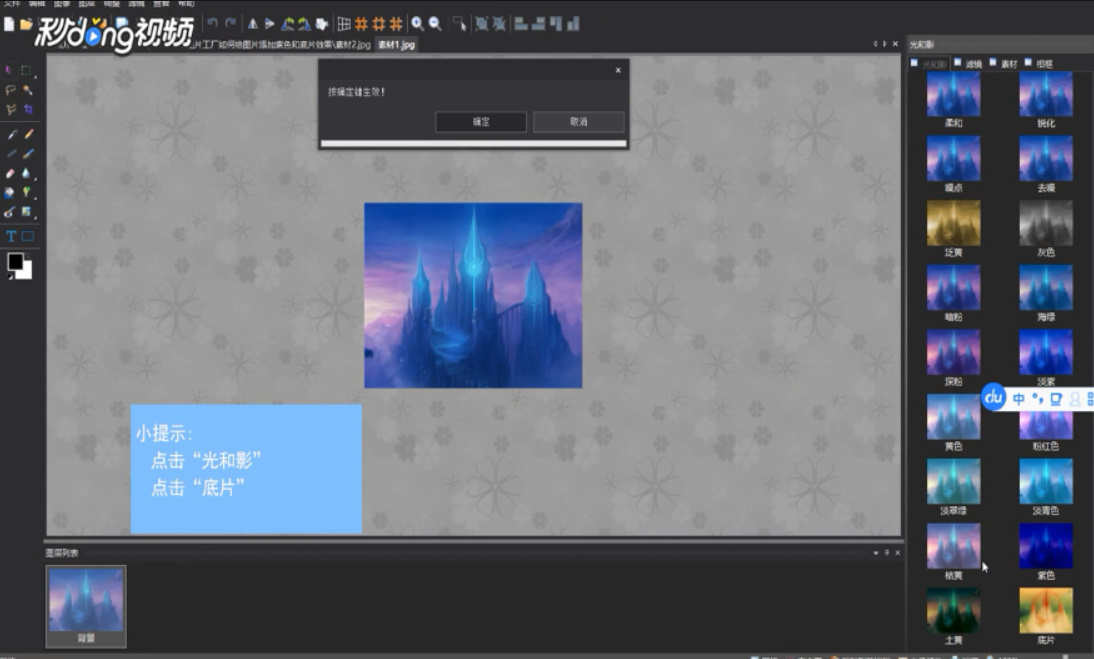Click the Baidu input method du icon
1094x659 pixels.
pos(993,397)
